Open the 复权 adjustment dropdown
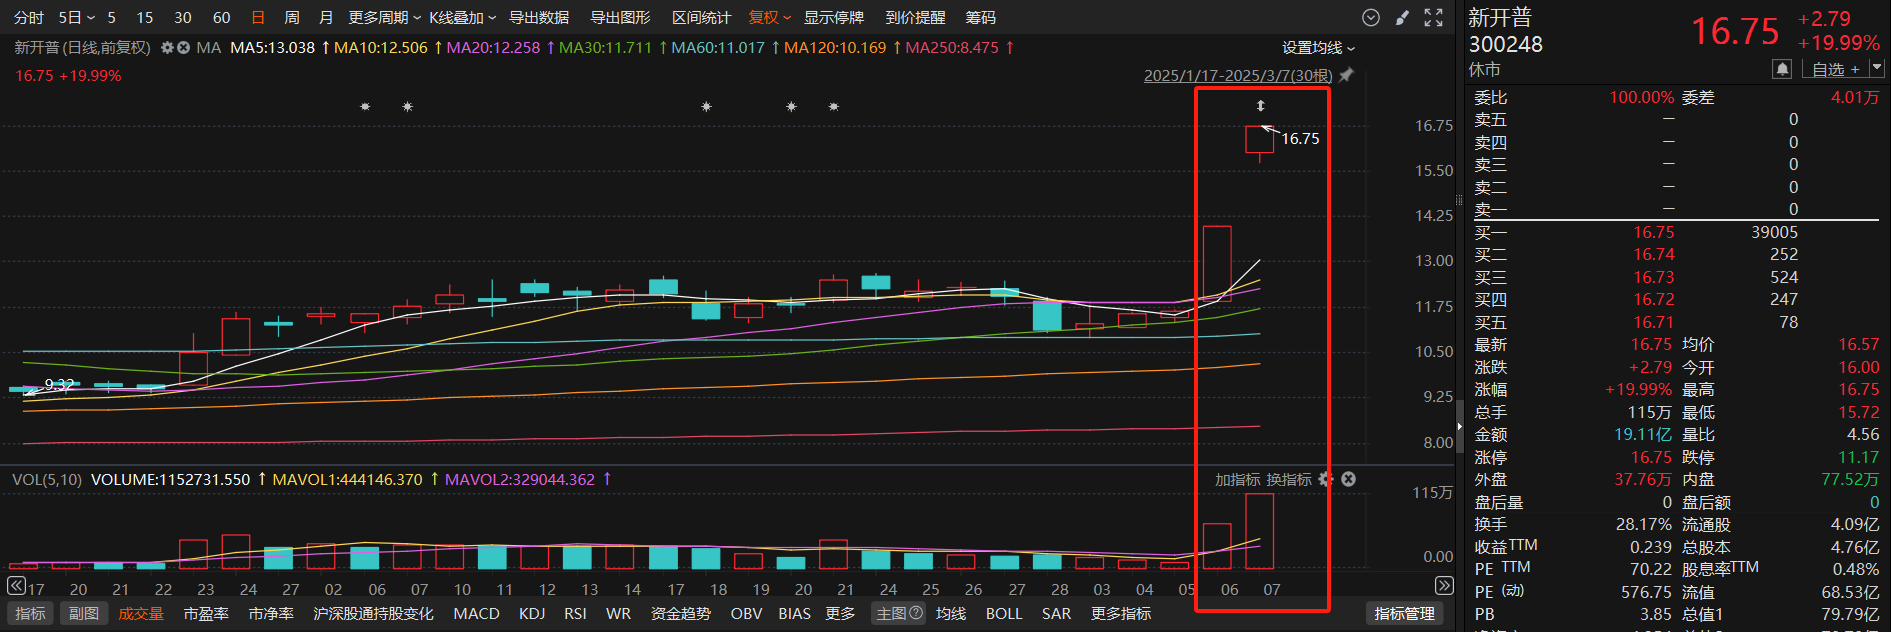Viewport: 1891px width, 632px height. point(769,18)
